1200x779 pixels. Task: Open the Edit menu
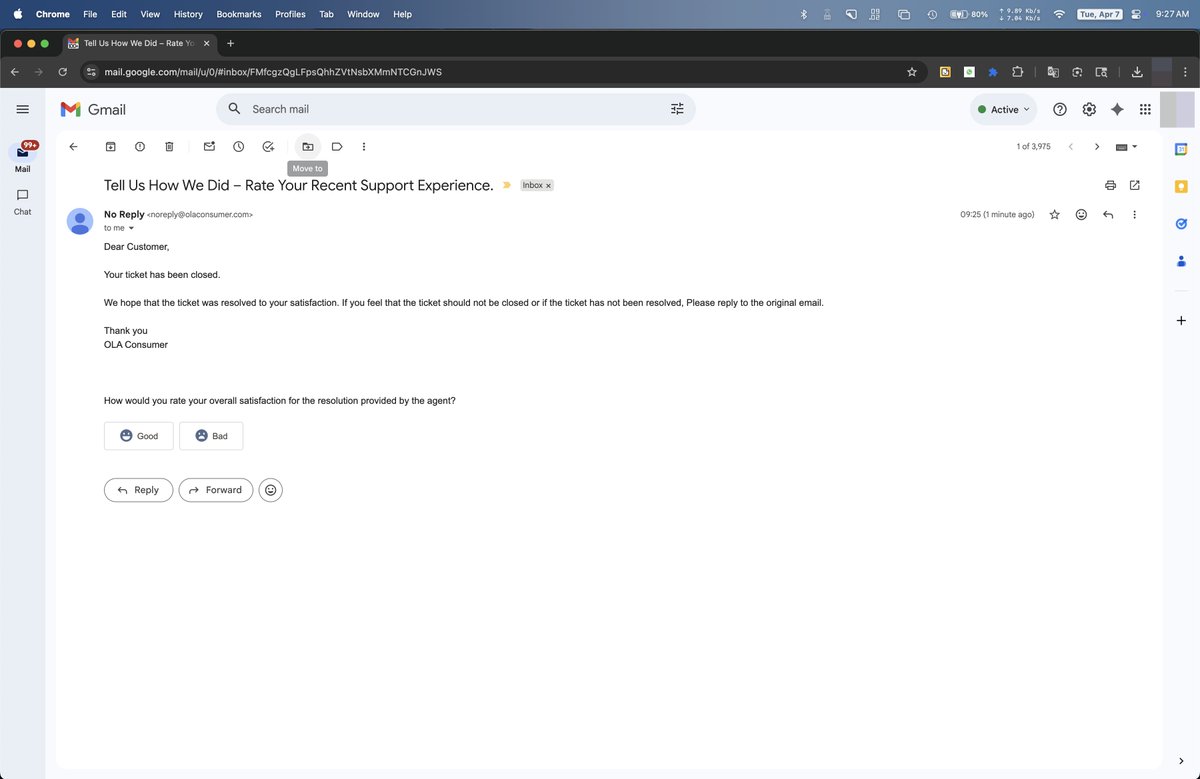point(119,14)
